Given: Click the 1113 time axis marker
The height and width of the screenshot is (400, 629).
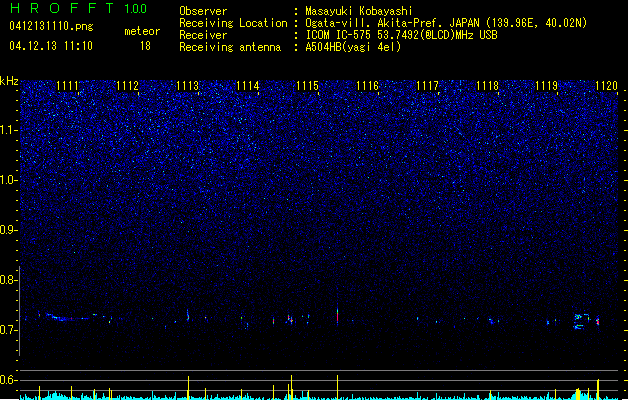Looking at the screenshot, I should coord(187,86).
